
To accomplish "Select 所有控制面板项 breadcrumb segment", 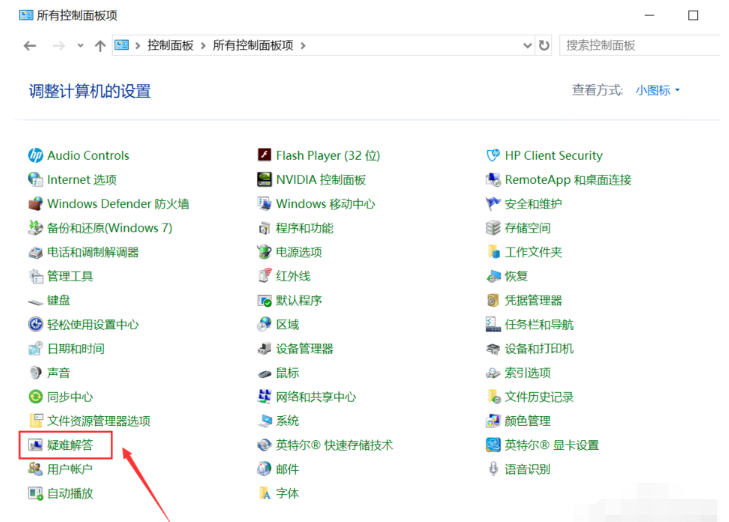I will (254, 46).
